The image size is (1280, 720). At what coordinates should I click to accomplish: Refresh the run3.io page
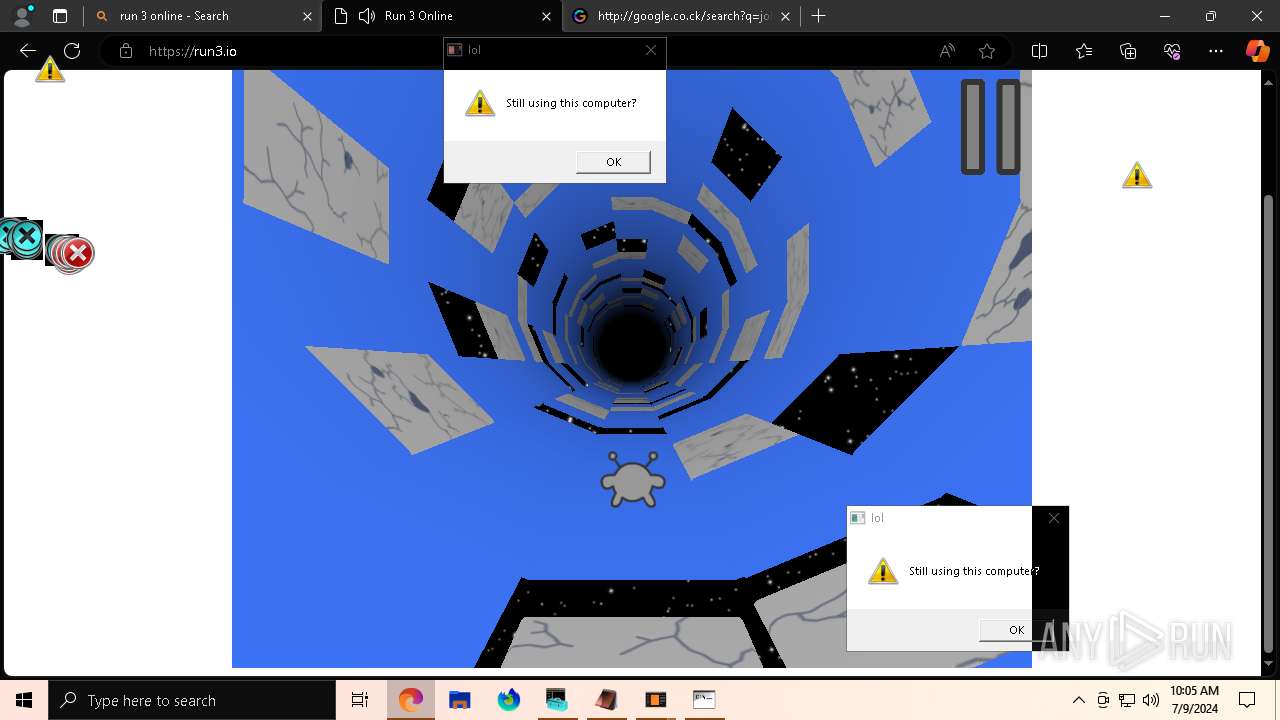72,51
